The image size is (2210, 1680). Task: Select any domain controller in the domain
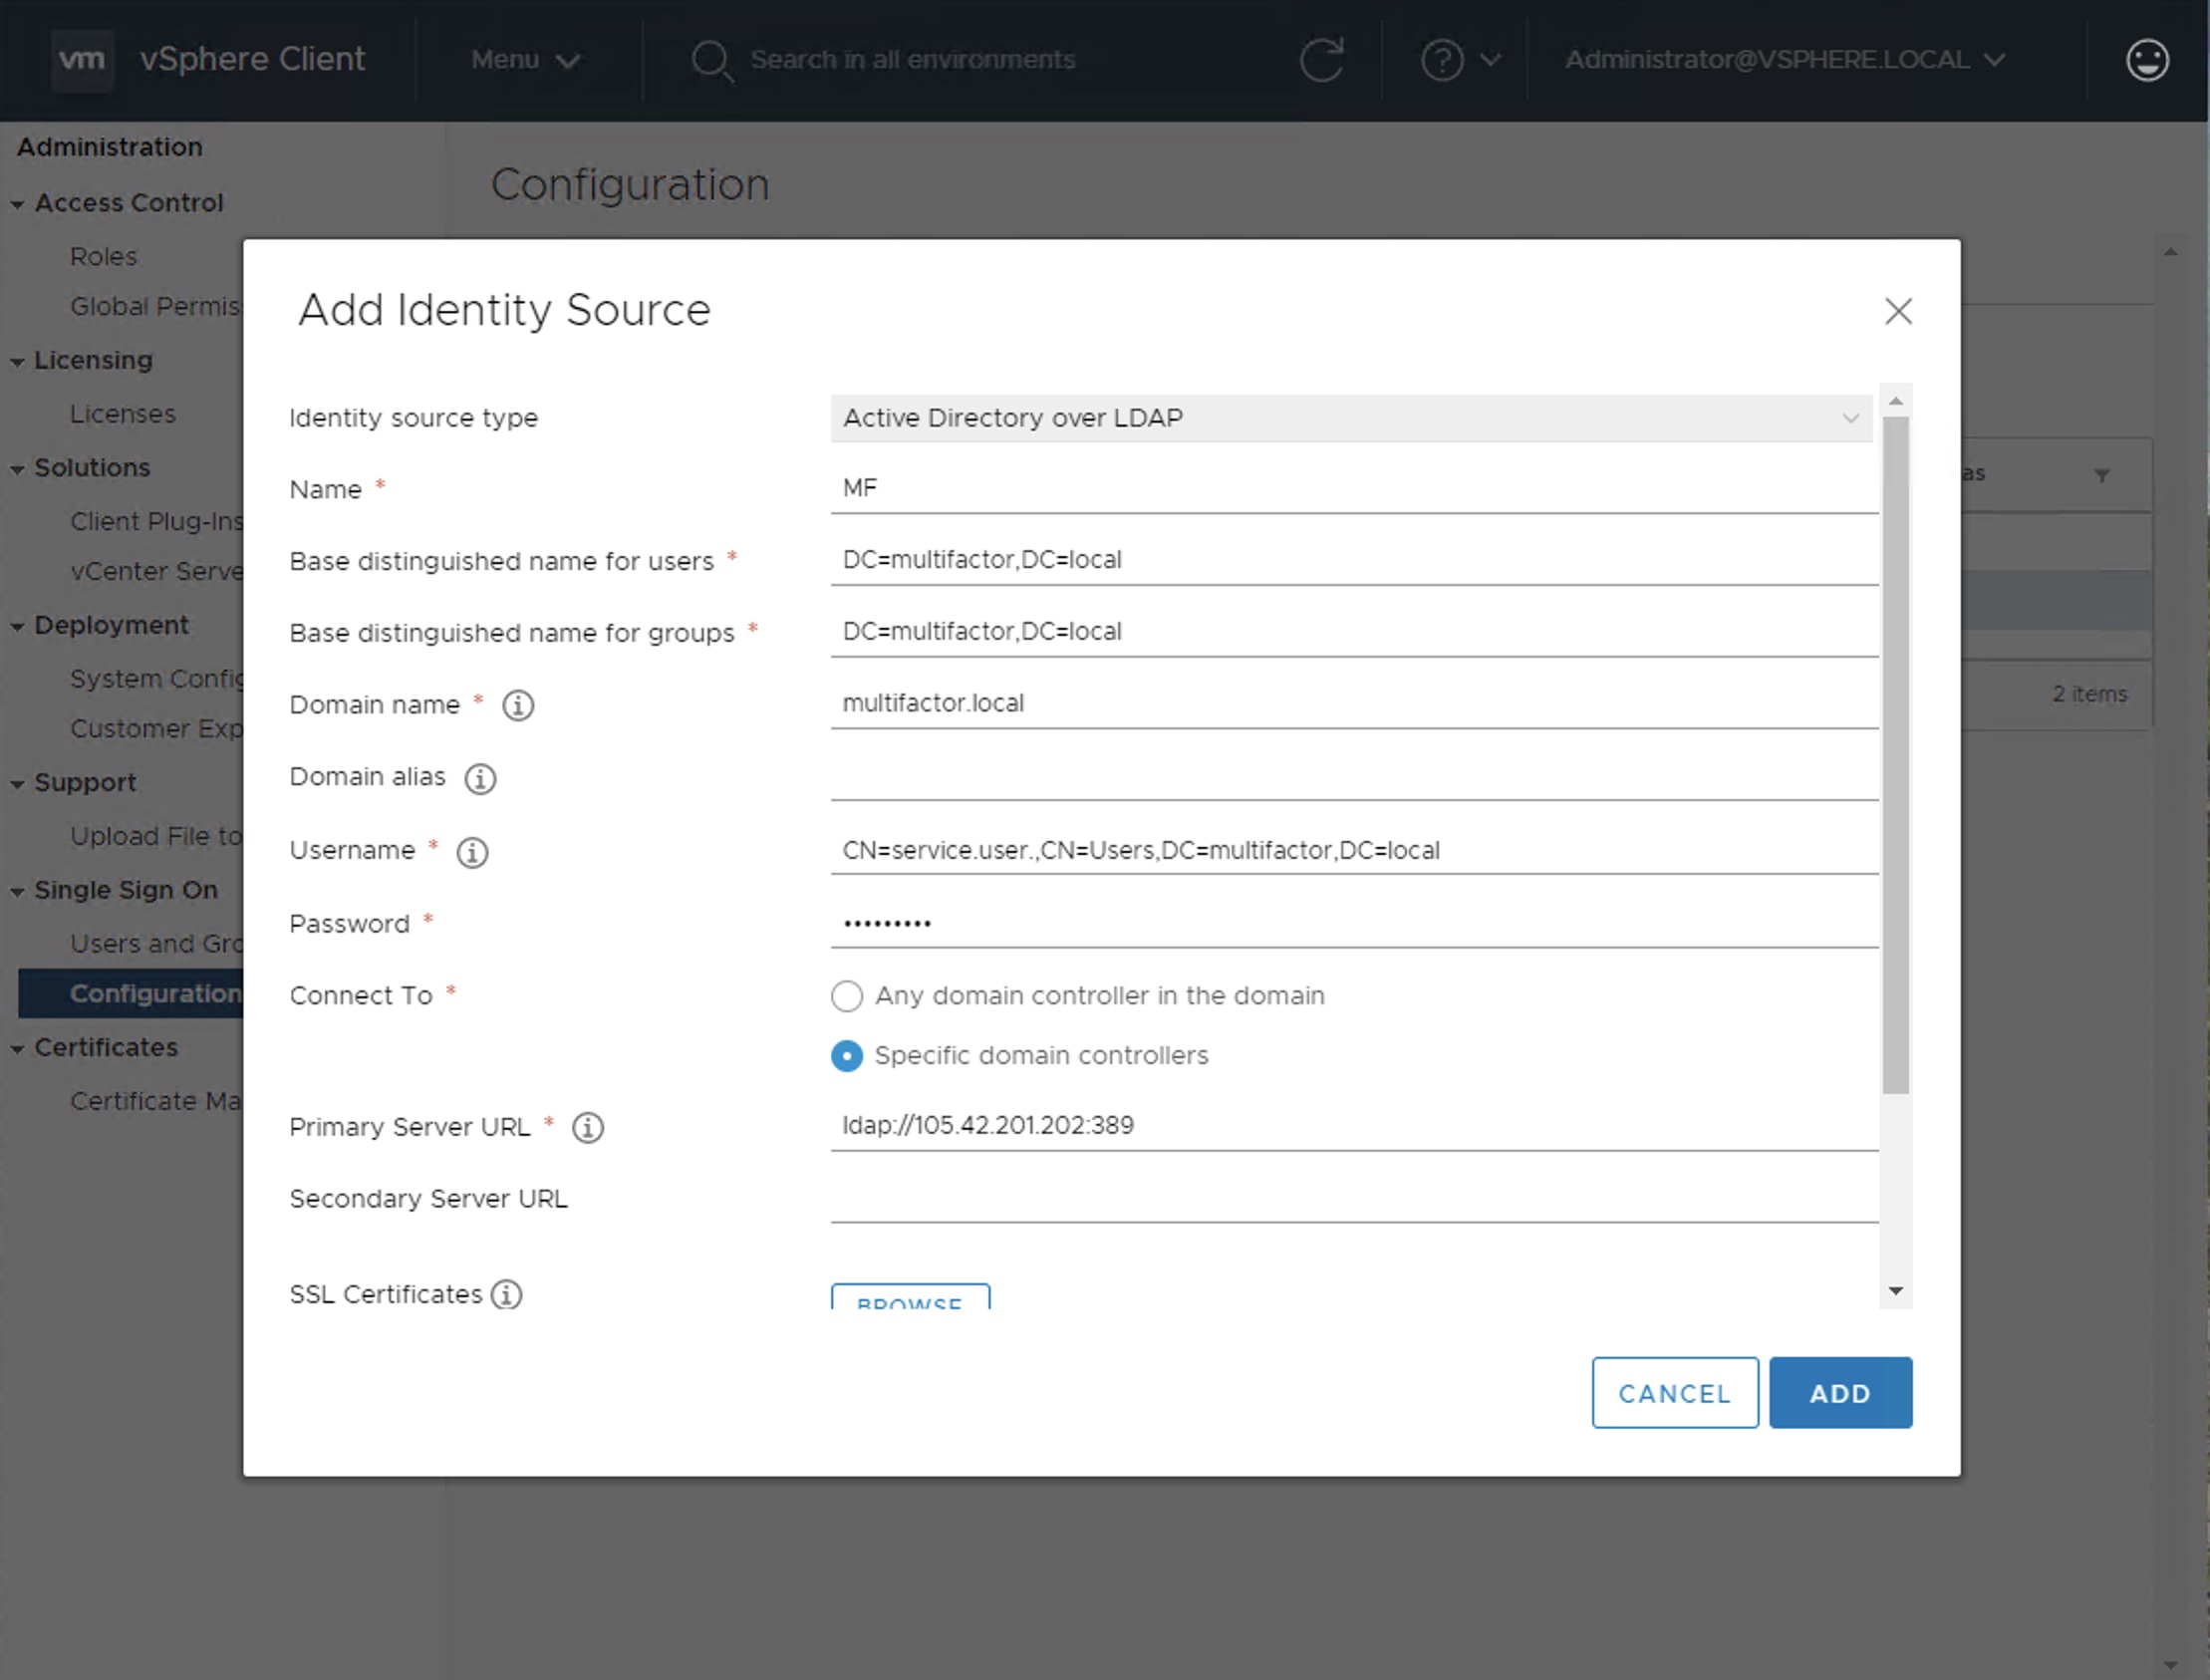click(x=847, y=996)
